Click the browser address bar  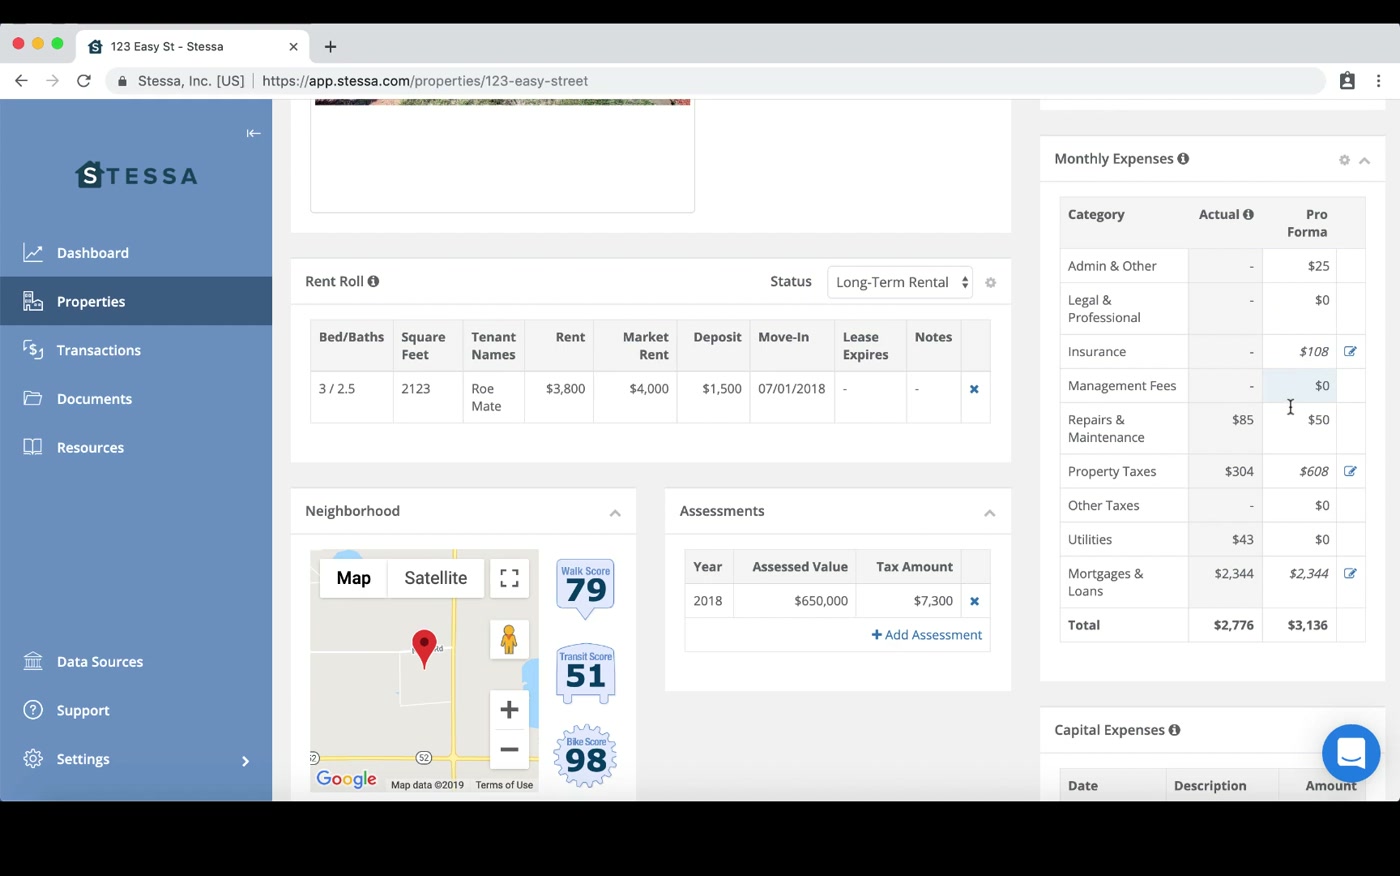coord(715,81)
